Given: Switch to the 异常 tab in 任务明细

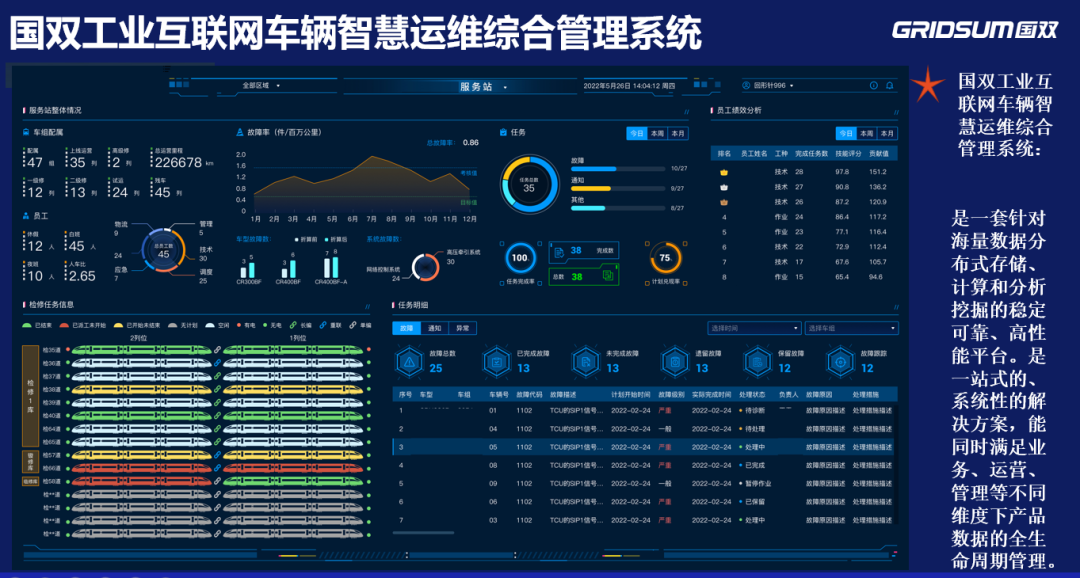Looking at the screenshot, I should tap(462, 329).
